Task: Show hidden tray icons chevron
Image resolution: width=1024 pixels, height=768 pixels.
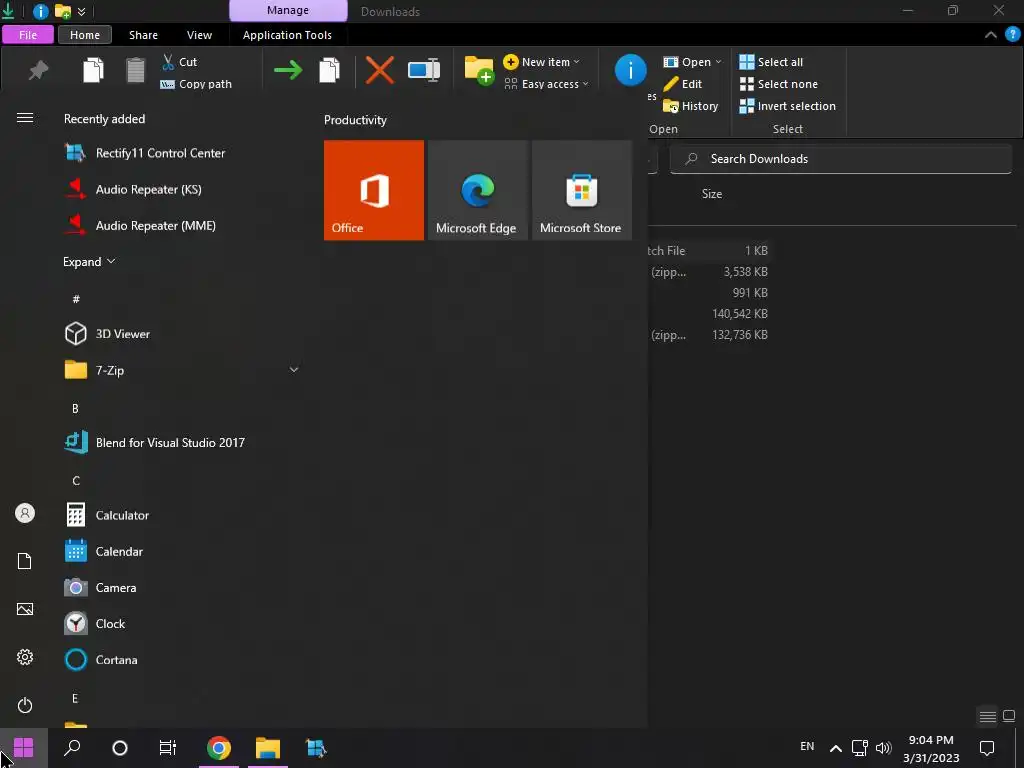Action: [x=835, y=748]
